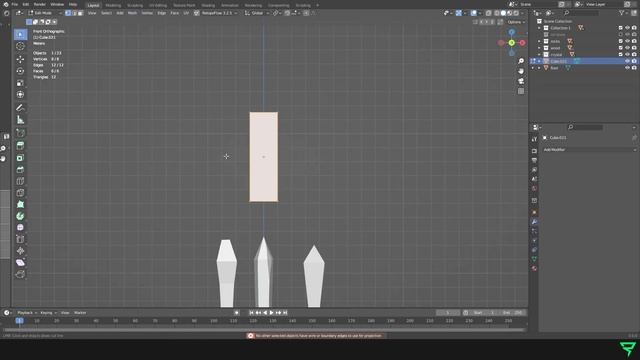Expand the wood collection in outliner
Viewport: 640px width, 360px height.
point(539,48)
